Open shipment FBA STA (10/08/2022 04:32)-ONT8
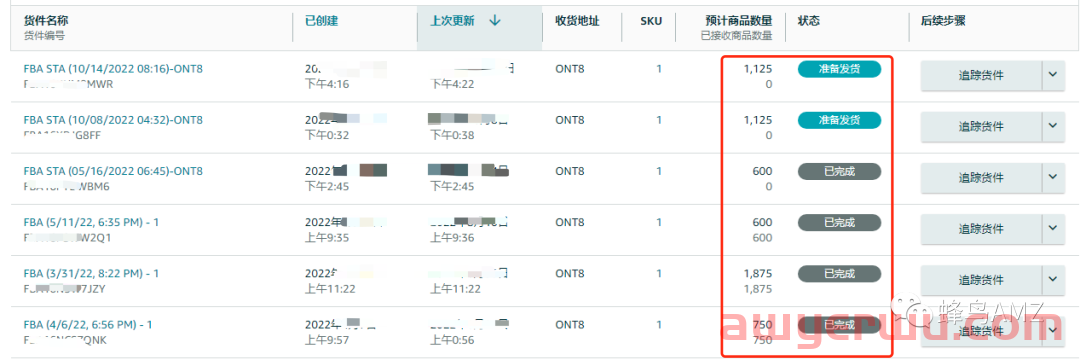This screenshot has width=1080, height=360. [113, 120]
